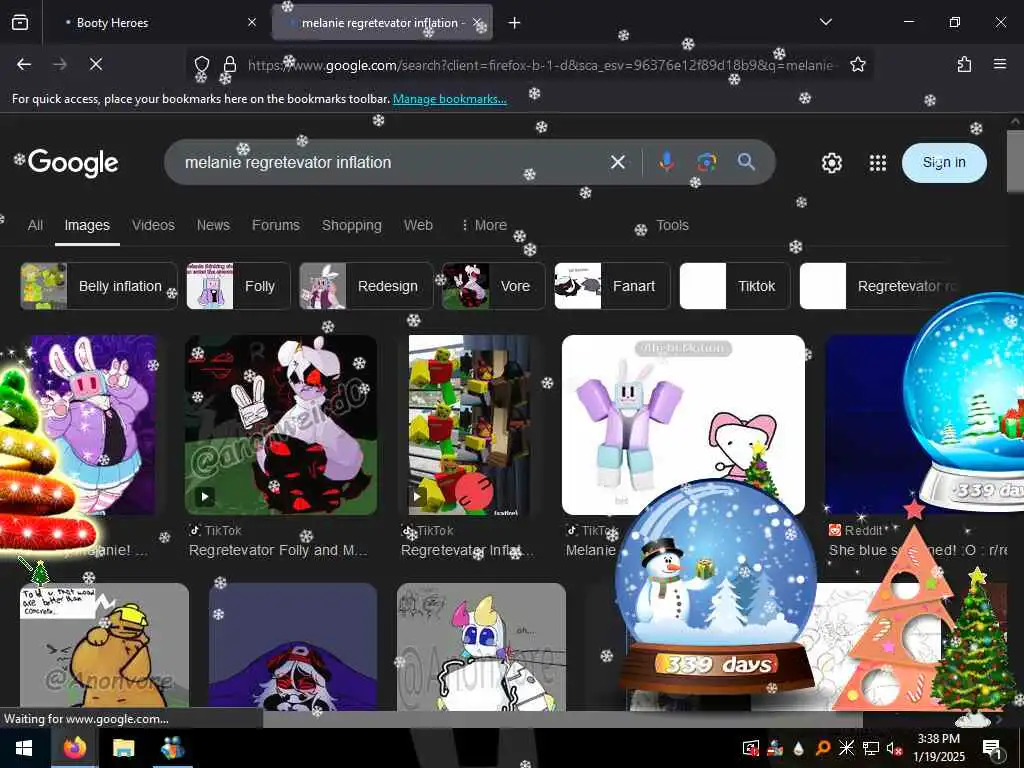Select the Images tab
Screen dimensions: 1024x768
pos(87,225)
